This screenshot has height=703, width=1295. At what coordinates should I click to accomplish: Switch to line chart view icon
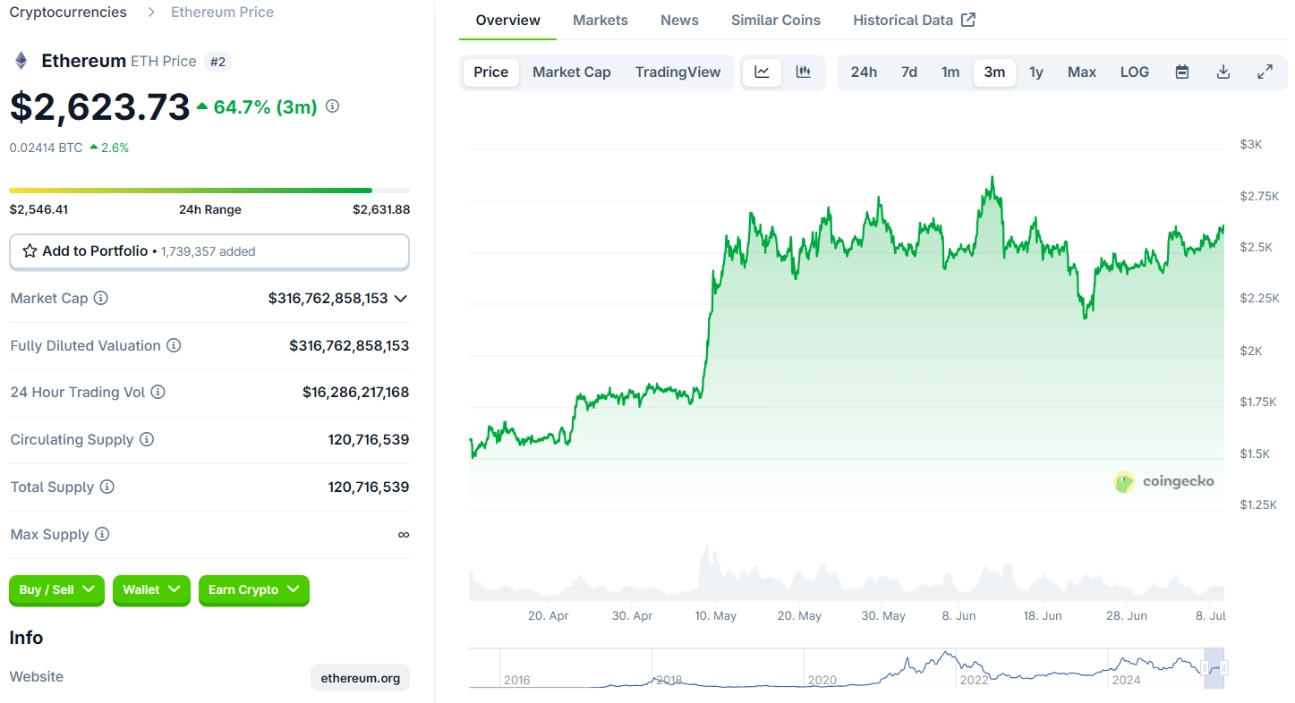point(762,72)
